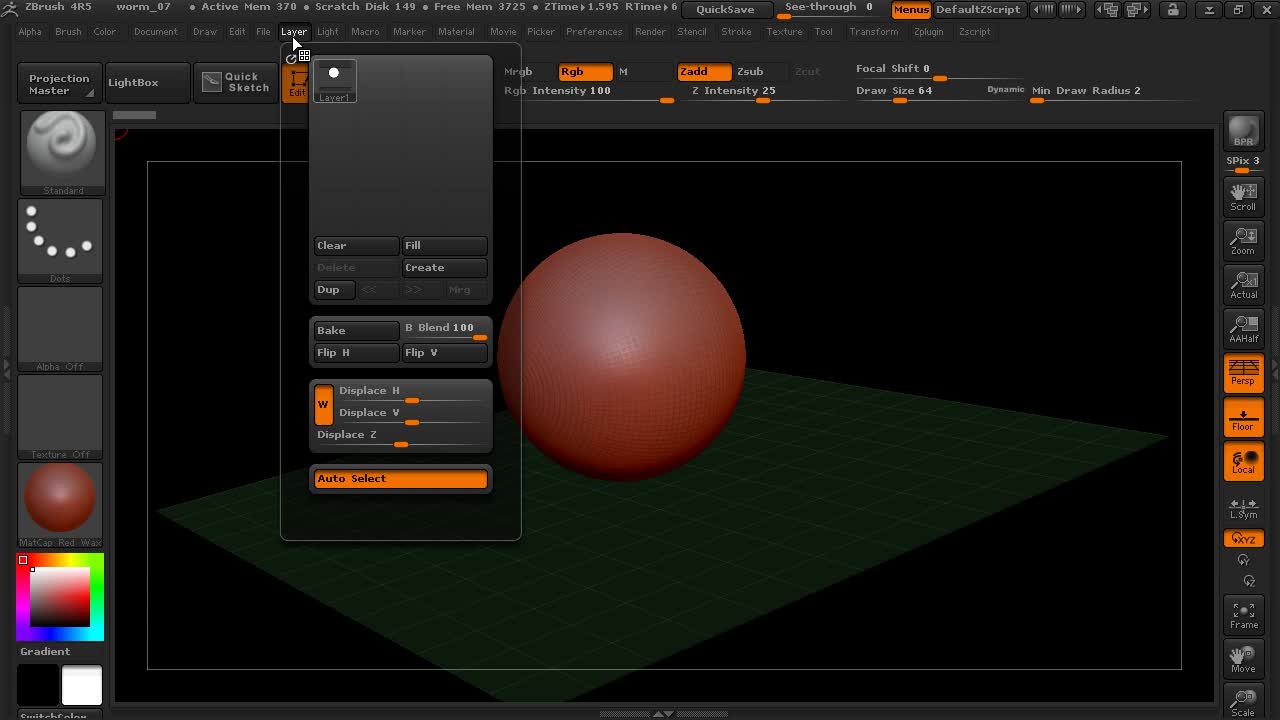Select the Zoom canvas tool

pos(1243,240)
